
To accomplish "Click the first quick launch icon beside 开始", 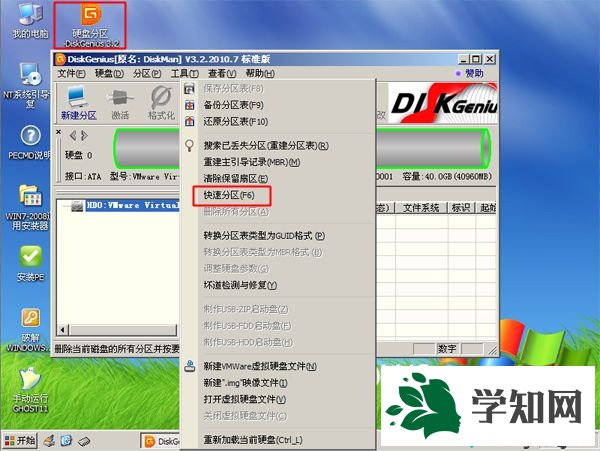I will [x=49, y=441].
